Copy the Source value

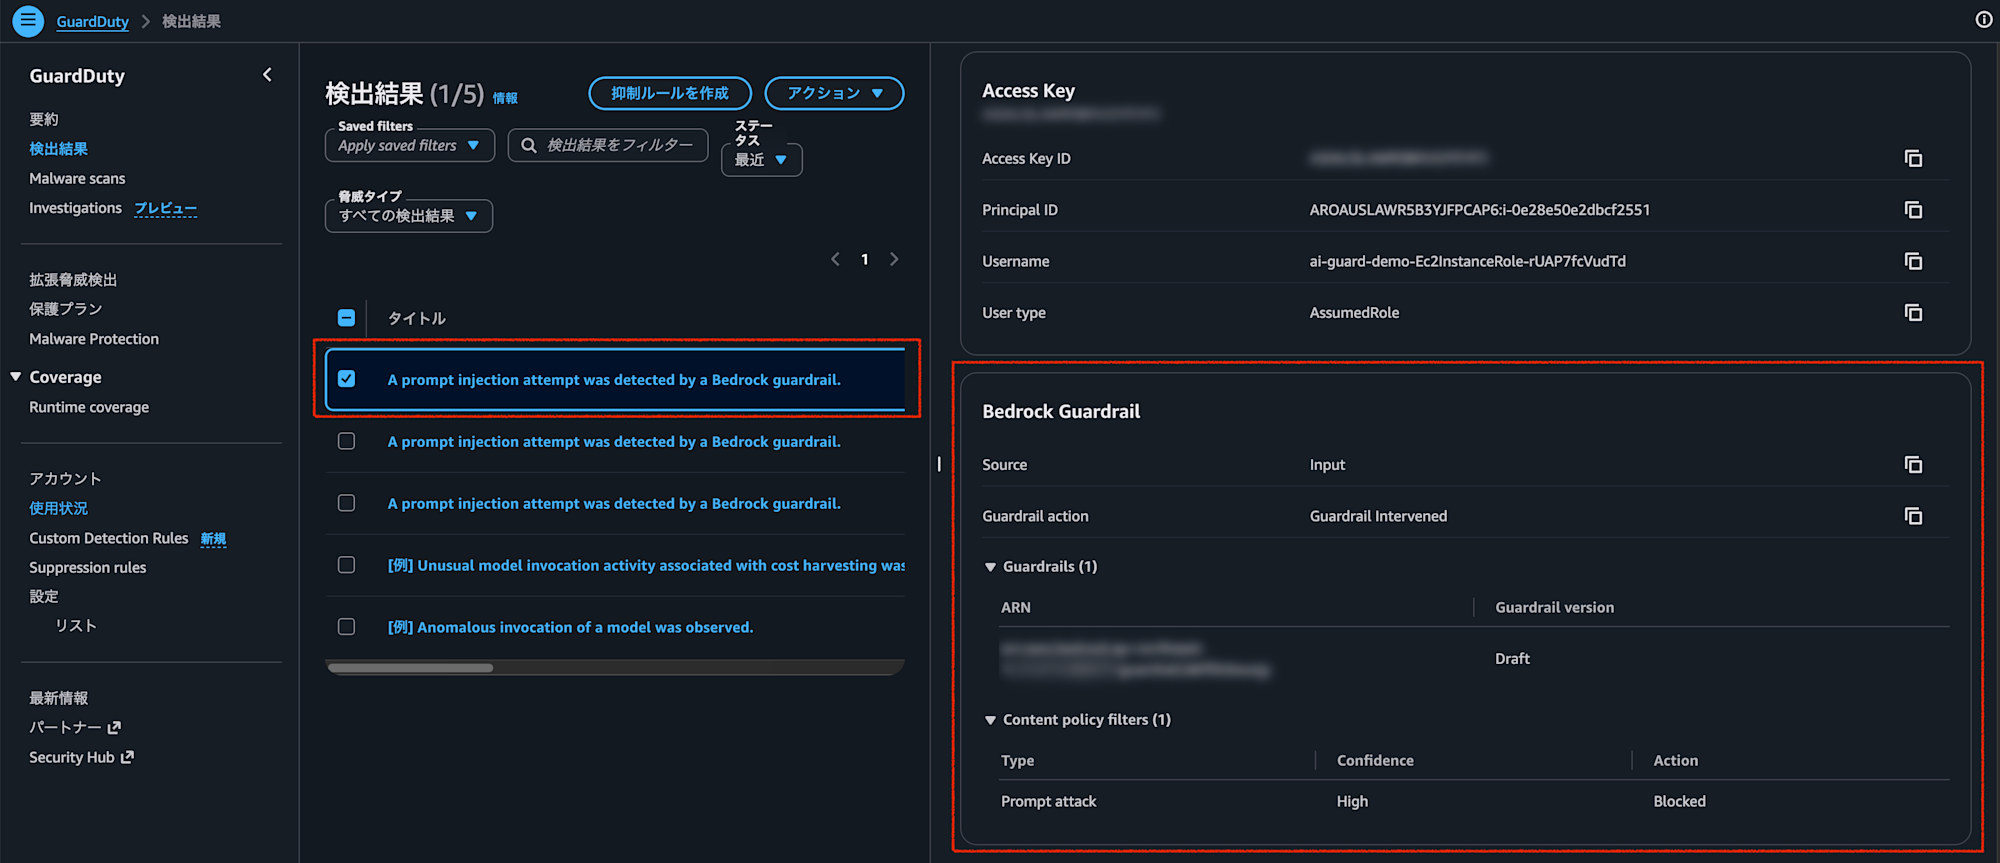[1913, 465]
